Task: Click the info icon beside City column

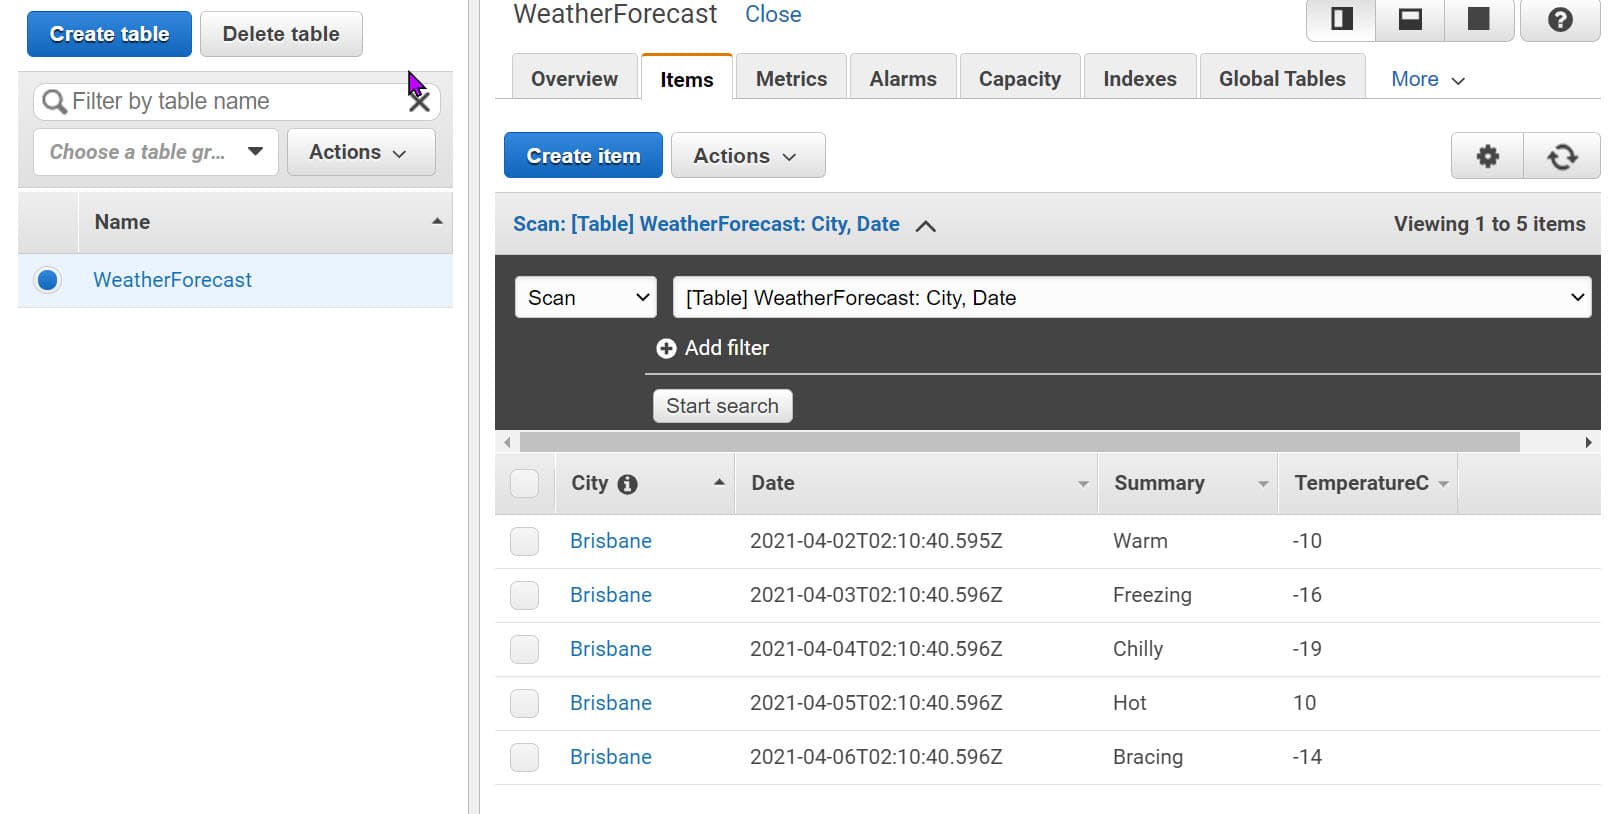Action: pyautogui.click(x=627, y=485)
